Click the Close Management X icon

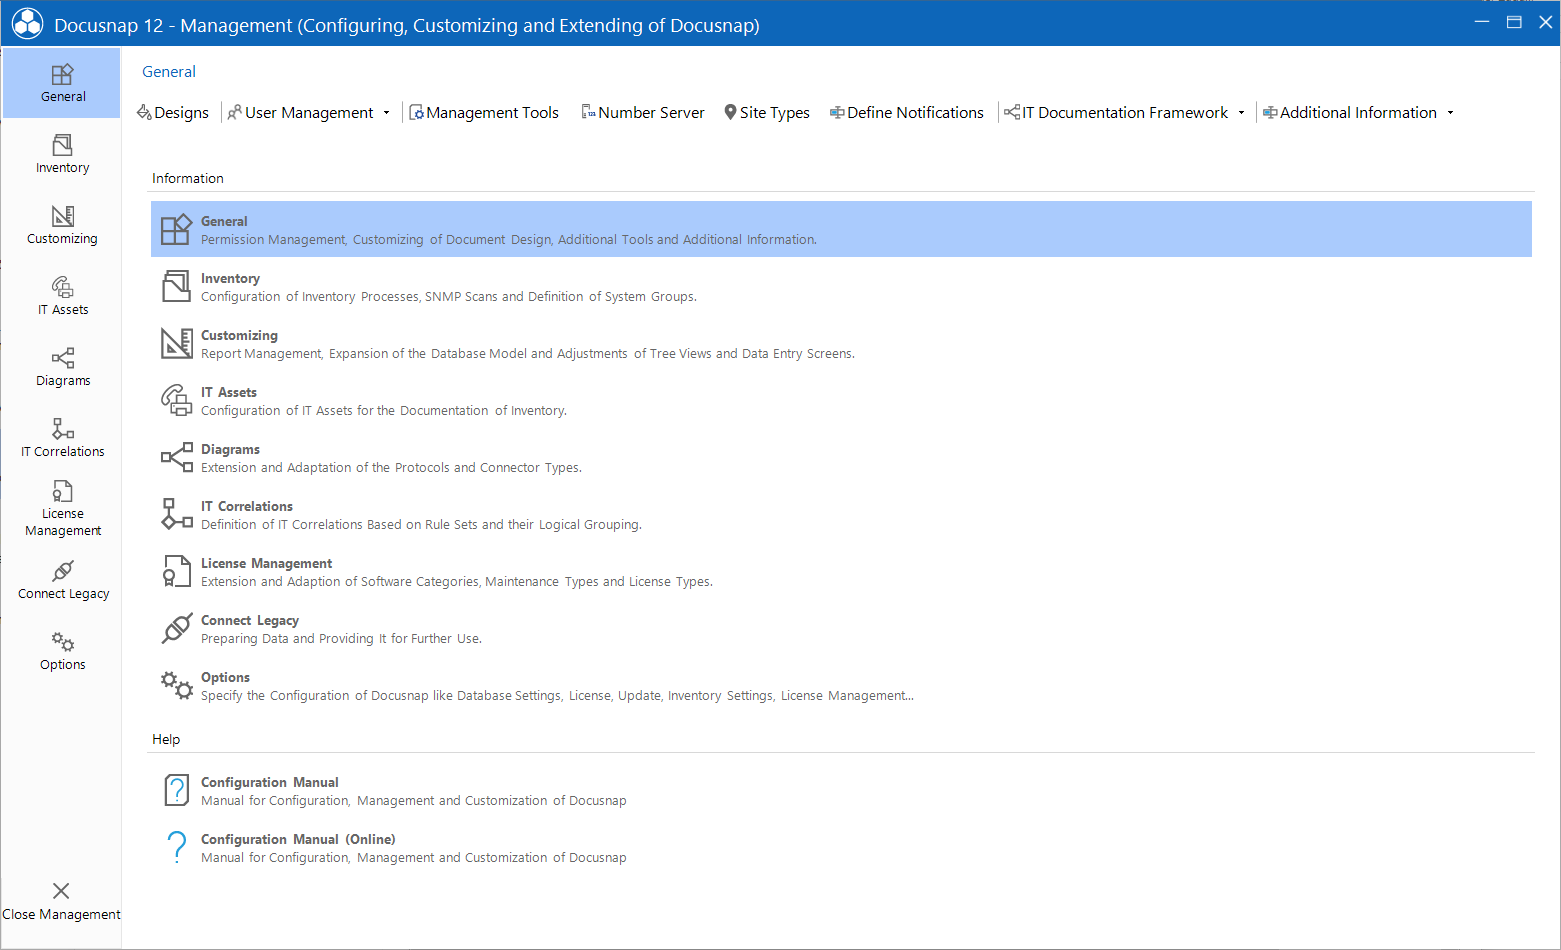click(x=61, y=891)
